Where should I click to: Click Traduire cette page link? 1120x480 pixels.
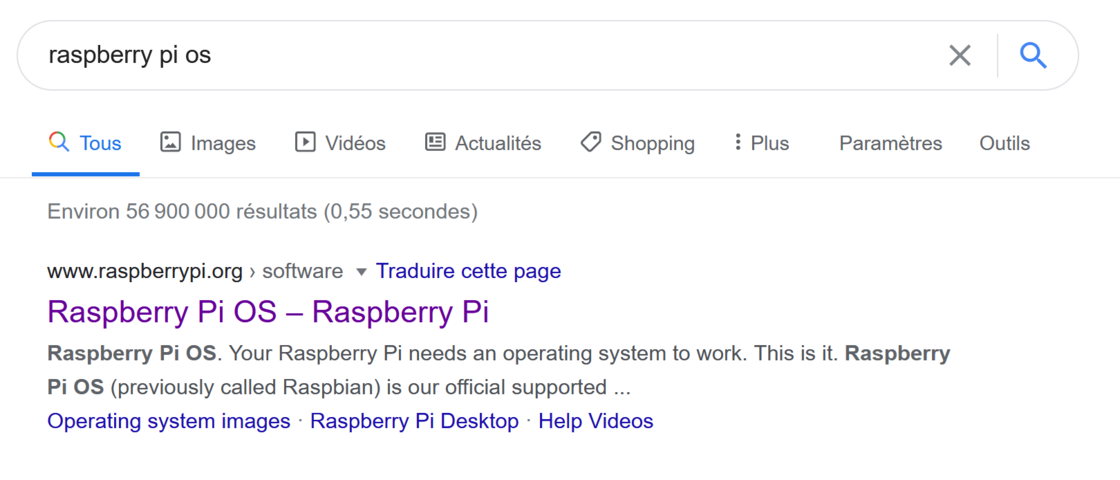tap(469, 271)
